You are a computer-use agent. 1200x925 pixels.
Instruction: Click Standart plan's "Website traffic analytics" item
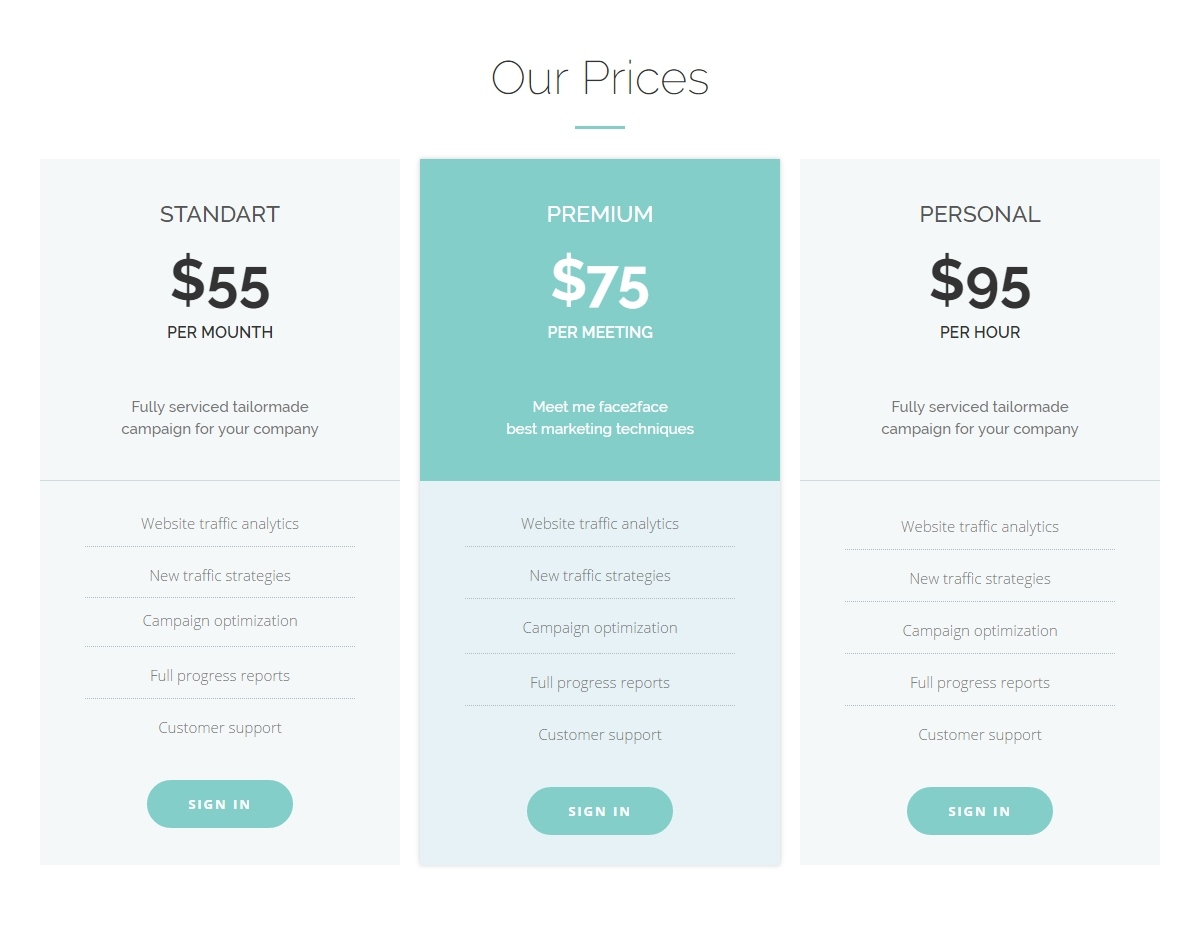point(220,523)
